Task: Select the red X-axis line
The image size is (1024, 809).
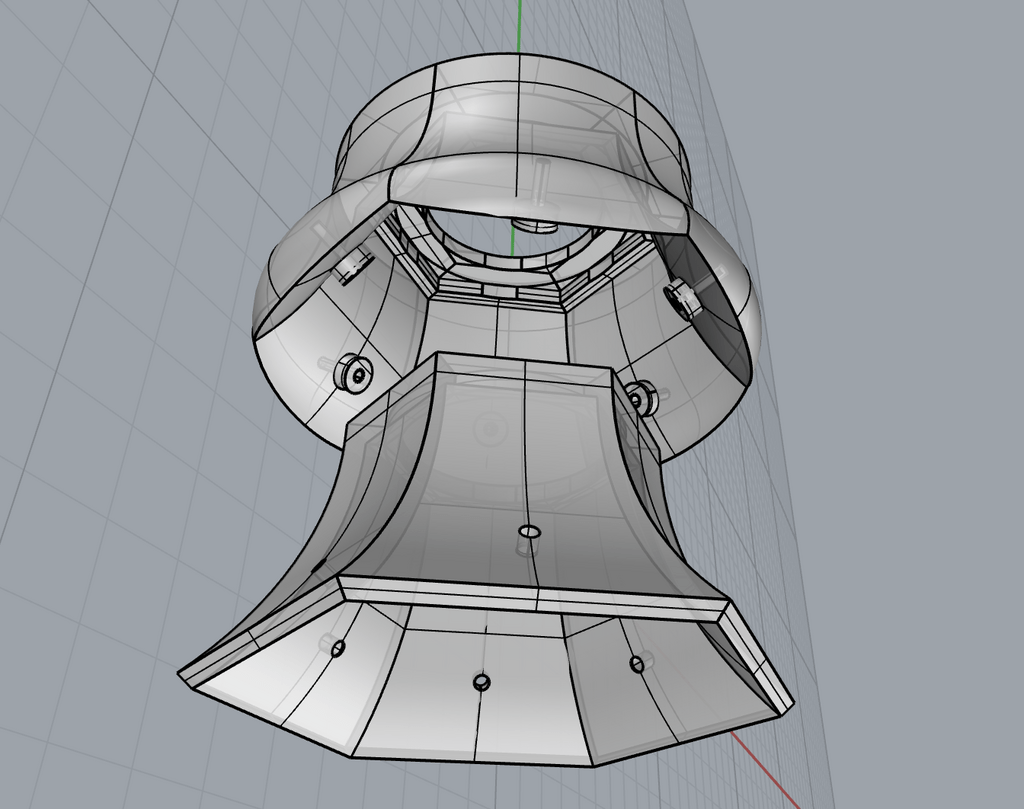Action: point(766,770)
